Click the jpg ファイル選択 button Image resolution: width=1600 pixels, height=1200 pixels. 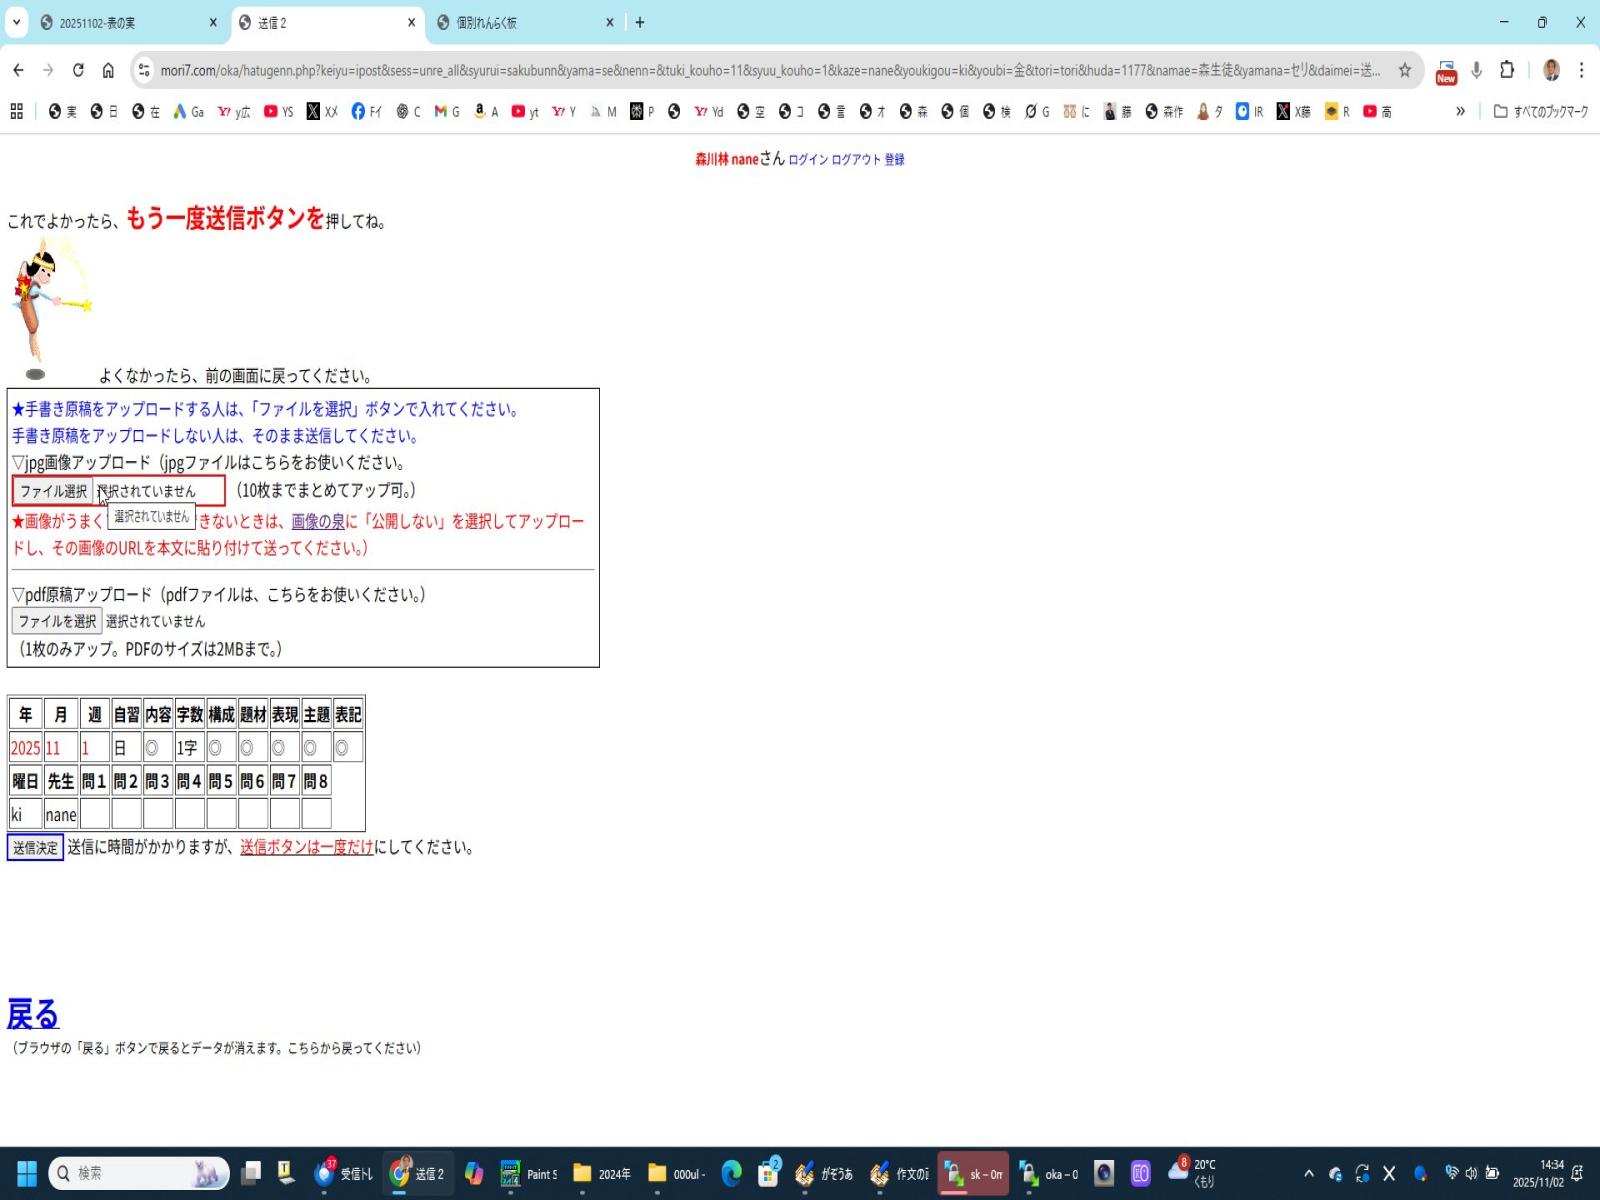tap(53, 491)
